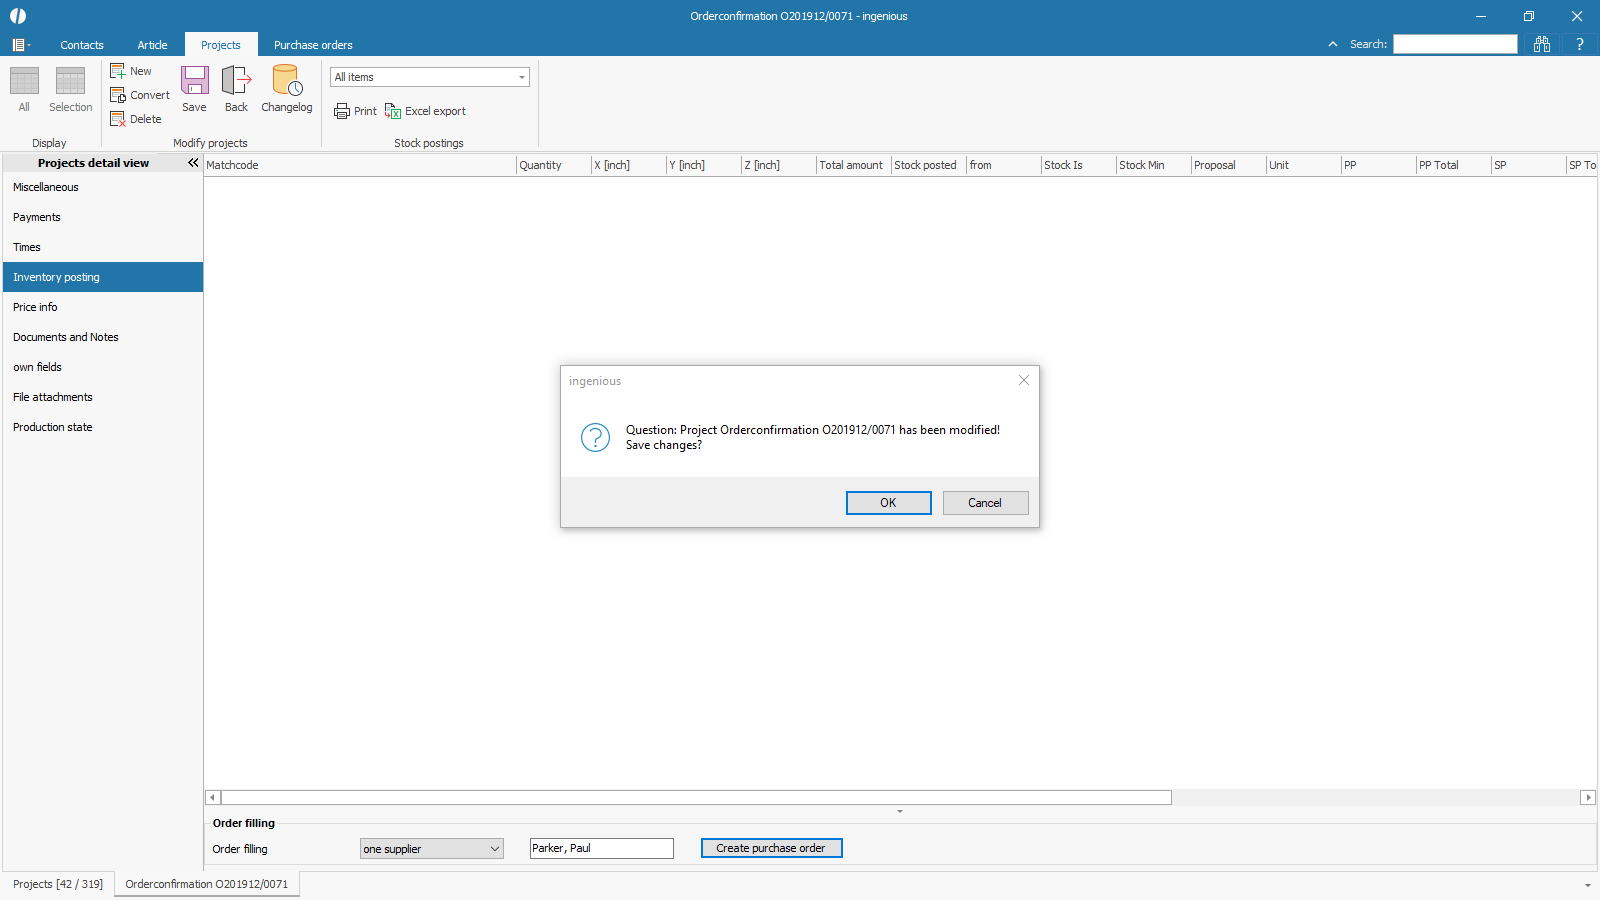Click Cancel in the dialog
Viewport: 1600px width, 900px height.
[985, 503]
